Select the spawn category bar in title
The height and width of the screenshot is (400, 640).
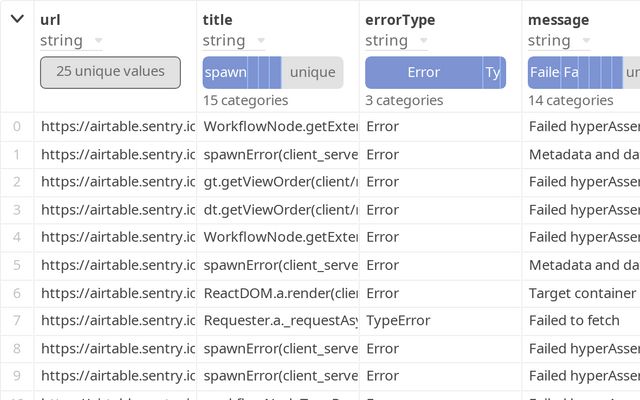click(224, 72)
